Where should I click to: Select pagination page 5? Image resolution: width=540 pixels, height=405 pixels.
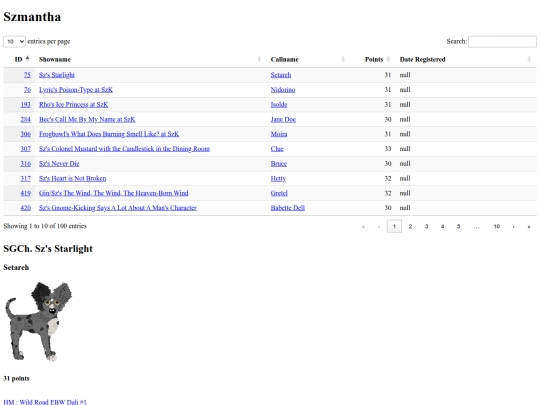tap(458, 227)
